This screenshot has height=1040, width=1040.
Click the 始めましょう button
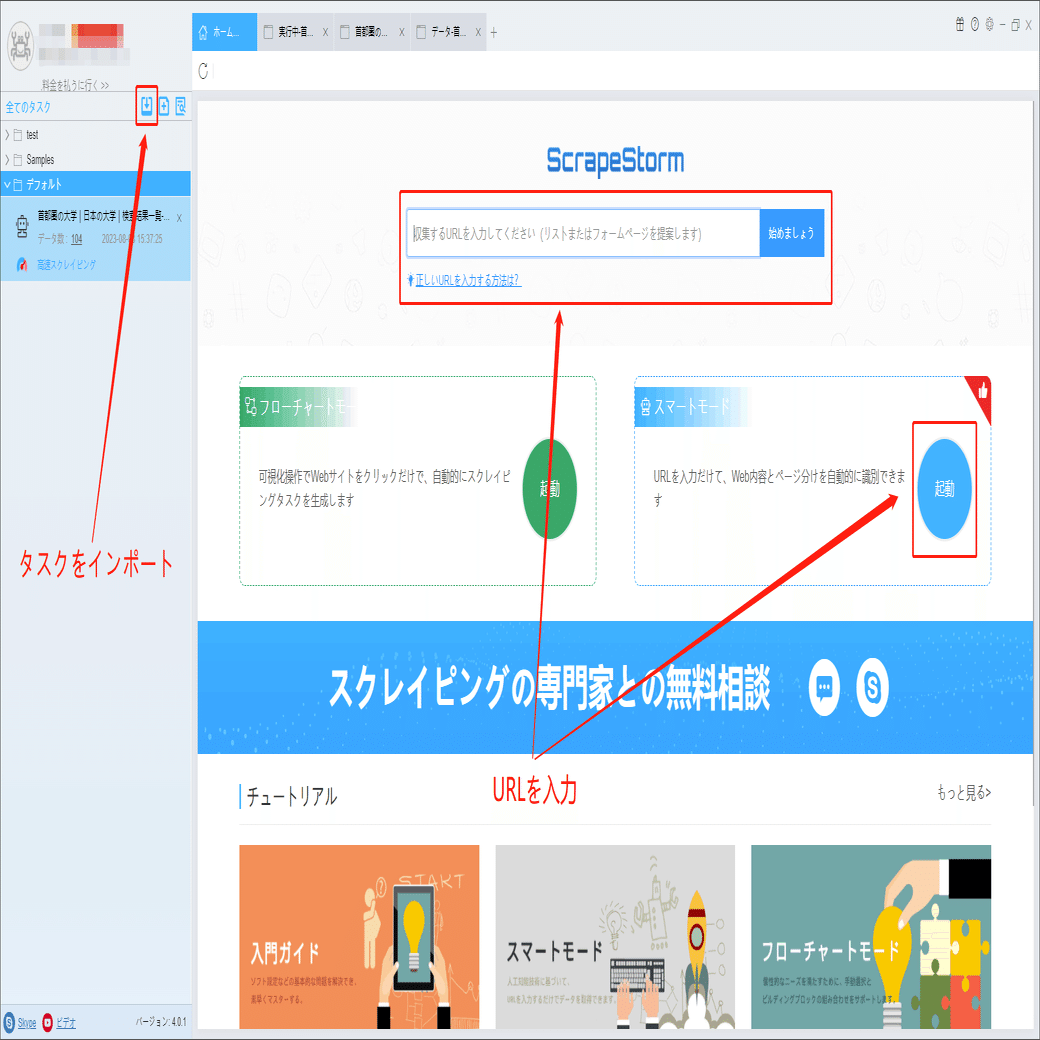coord(792,233)
